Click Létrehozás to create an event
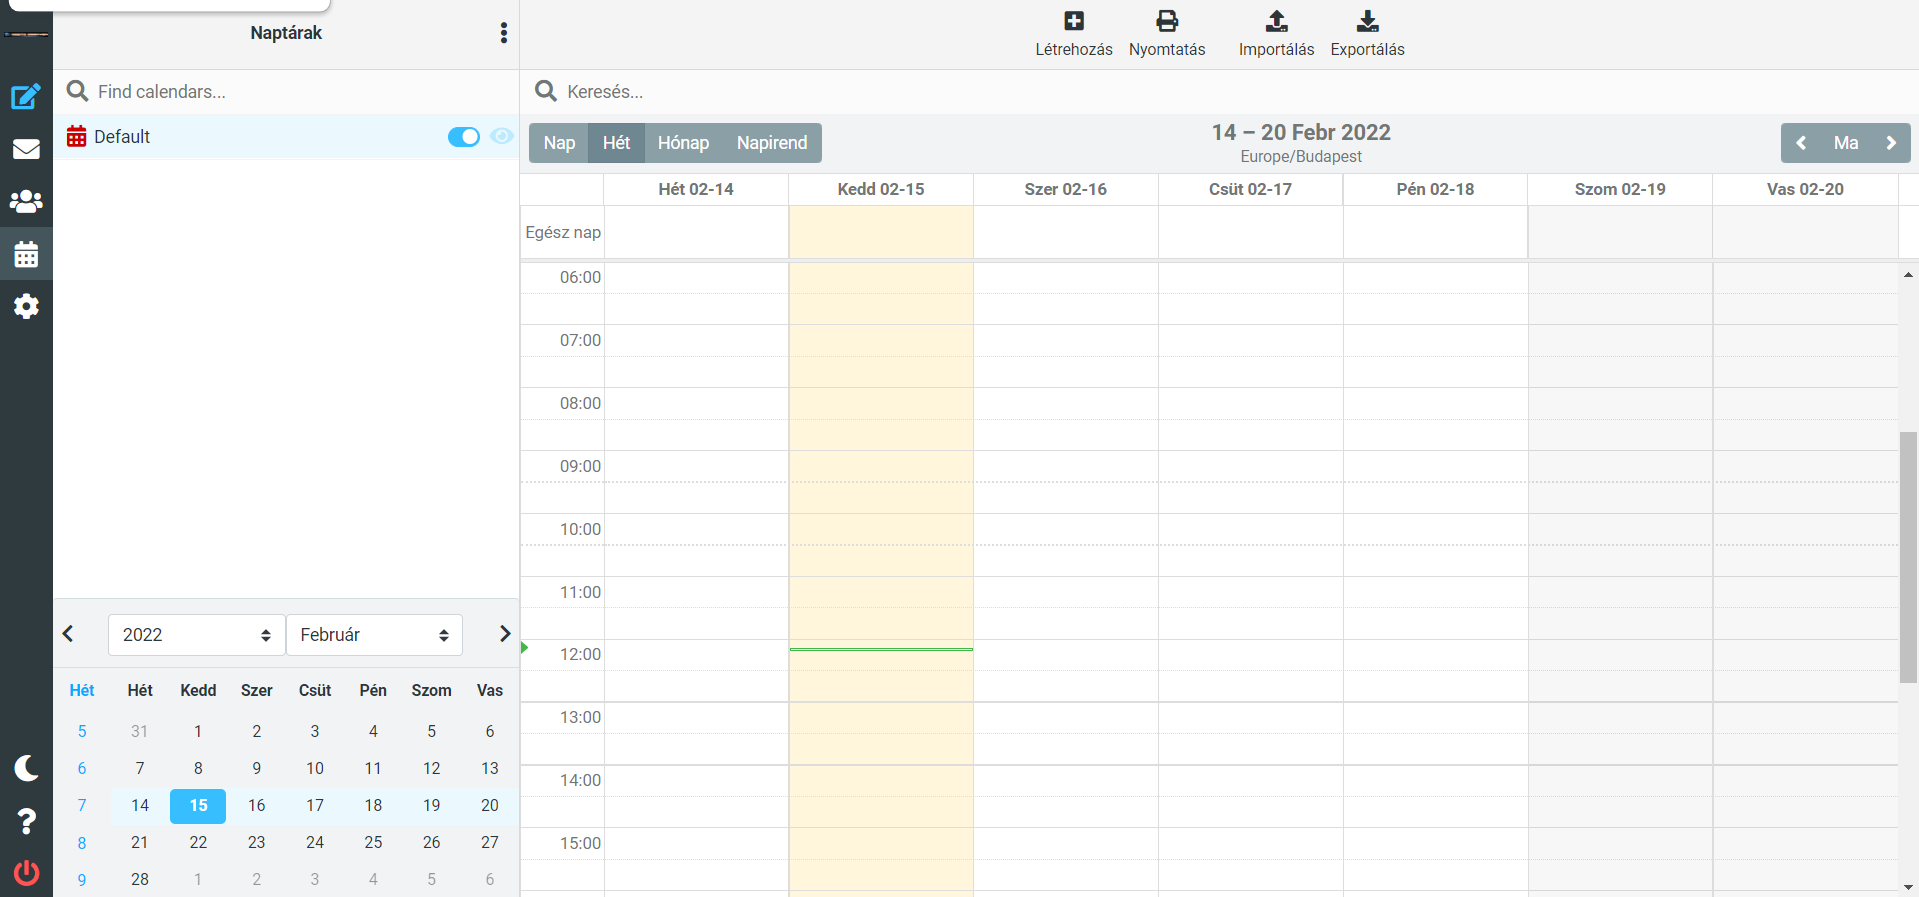1919x897 pixels. pyautogui.click(x=1073, y=33)
